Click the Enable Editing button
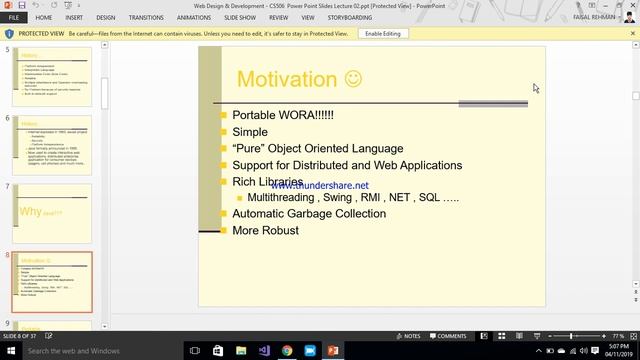 [383, 33]
